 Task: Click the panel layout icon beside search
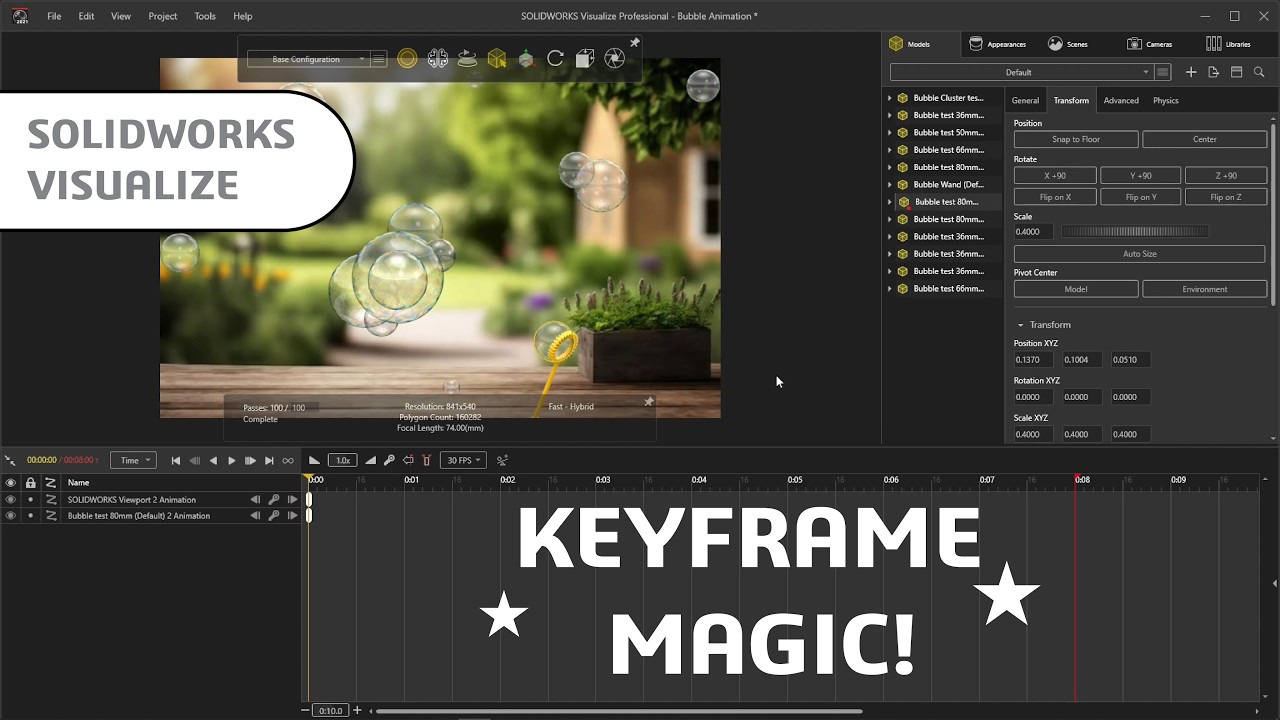1236,72
